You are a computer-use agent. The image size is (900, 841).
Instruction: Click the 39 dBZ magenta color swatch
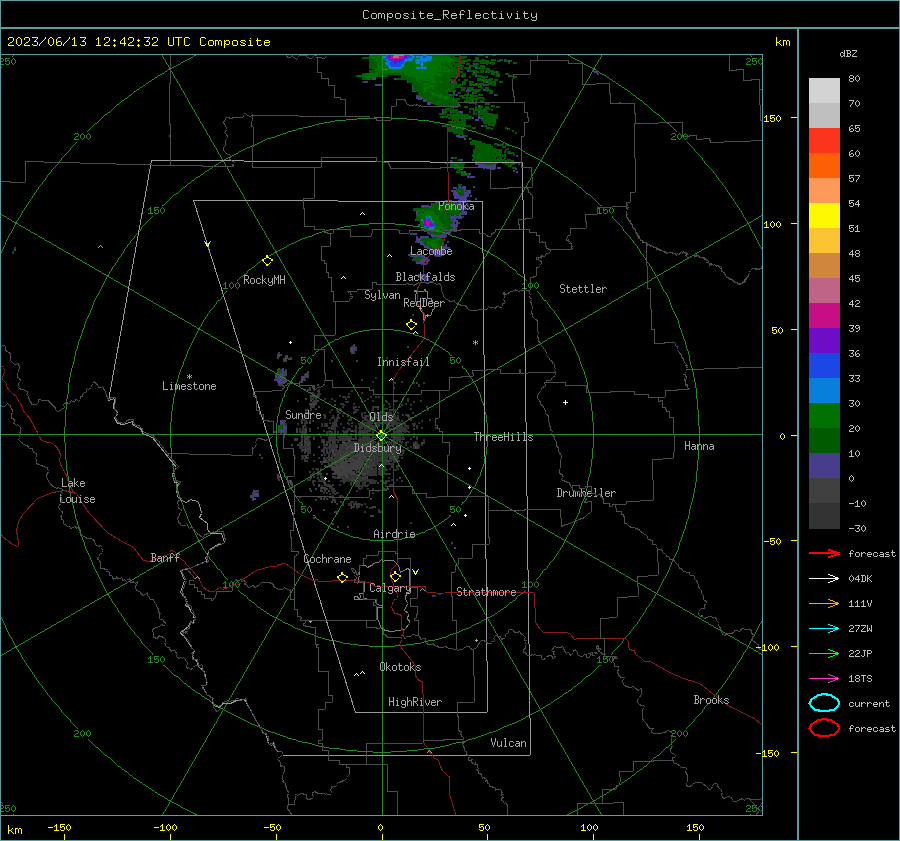tap(824, 315)
